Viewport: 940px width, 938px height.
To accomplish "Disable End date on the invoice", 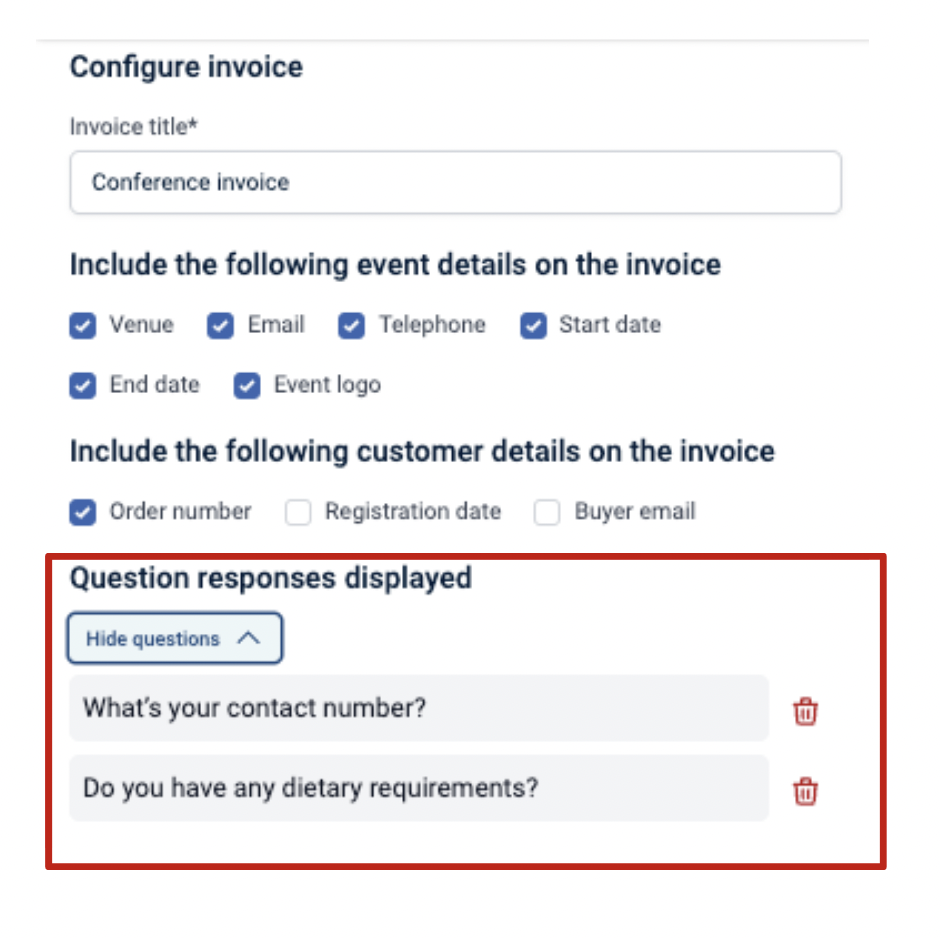I will [x=82, y=385].
